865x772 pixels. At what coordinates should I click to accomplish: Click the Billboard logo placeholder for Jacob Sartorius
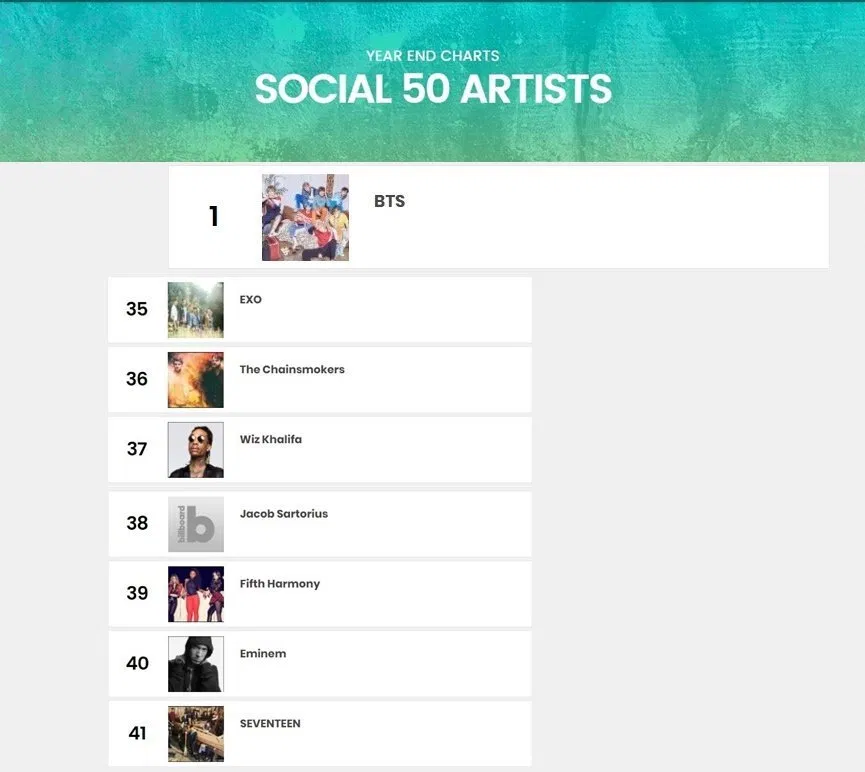pyautogui.click(x=195, y=523)
